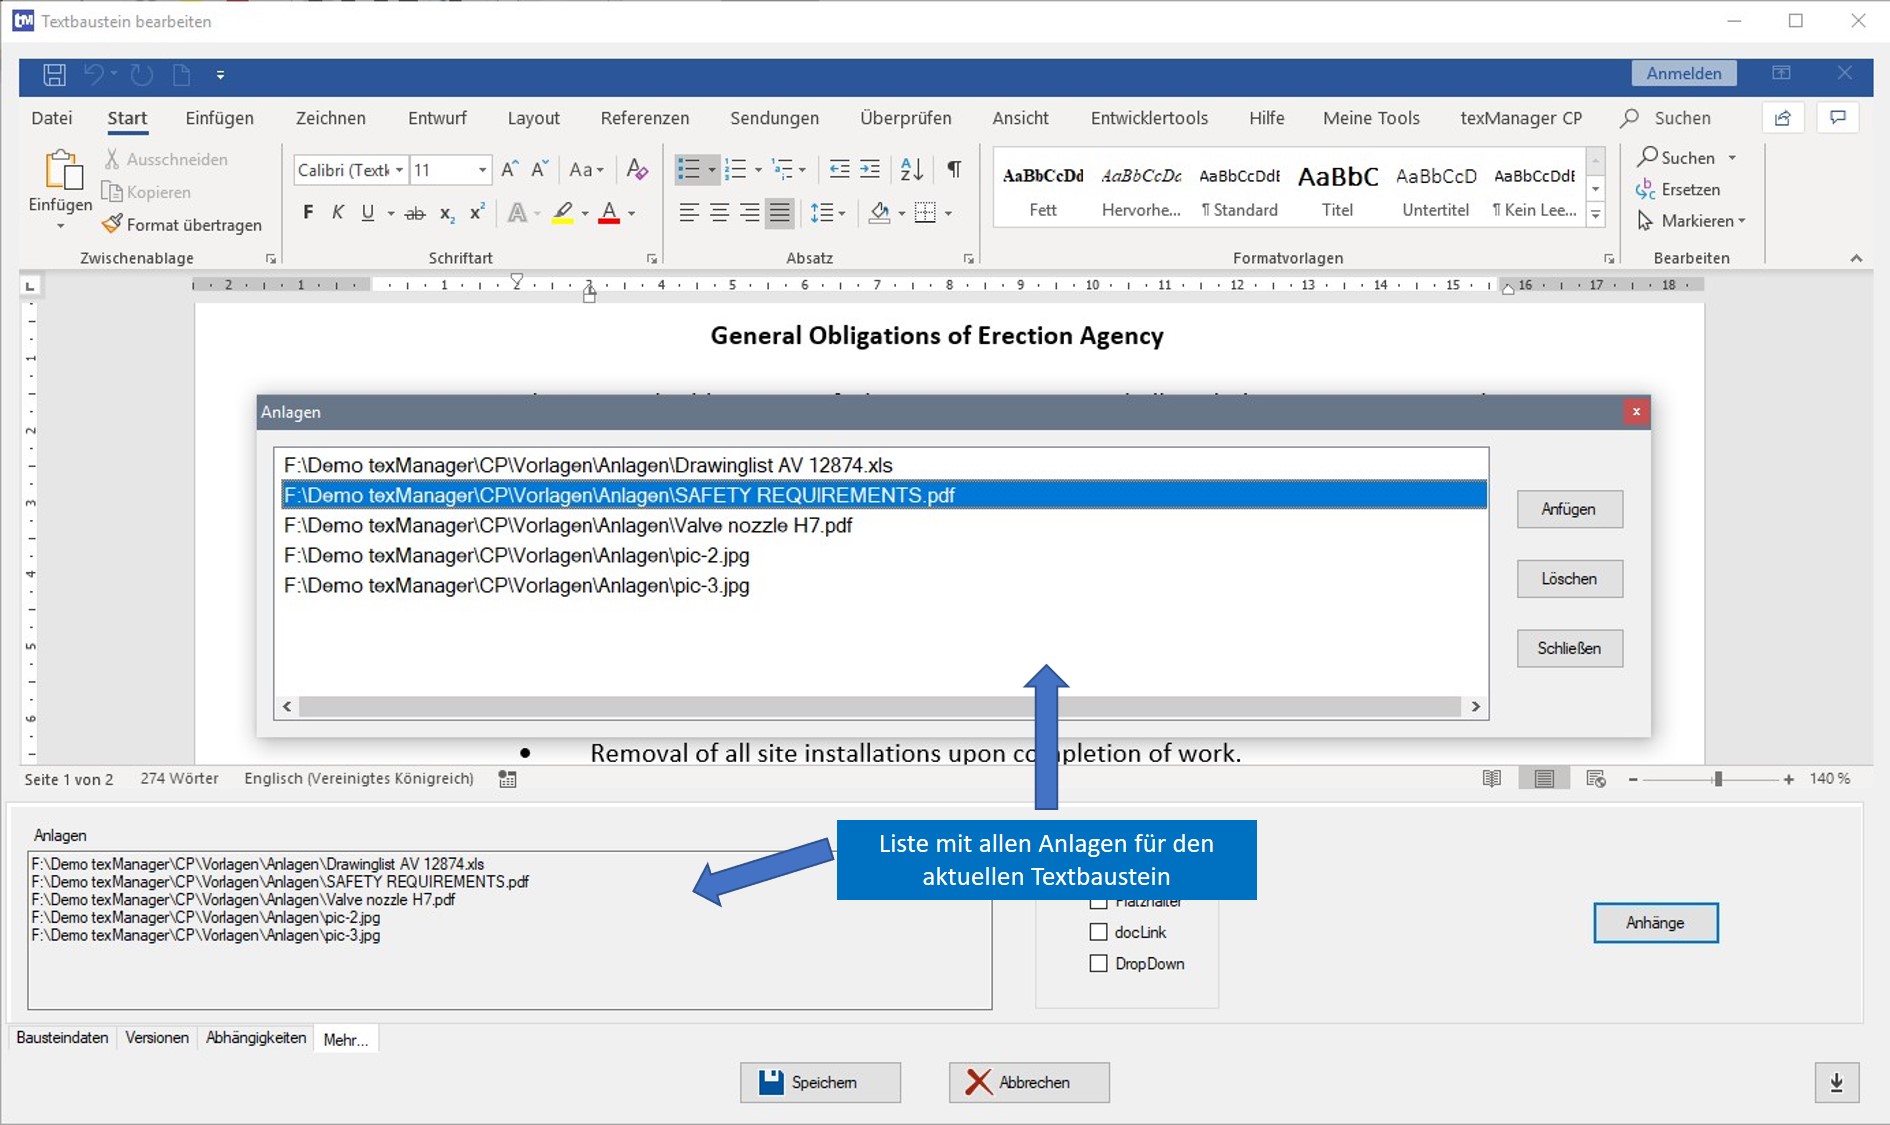Click the Löschen button
Viewport: 1890px width, 1125px height.
click(1569, 579)
